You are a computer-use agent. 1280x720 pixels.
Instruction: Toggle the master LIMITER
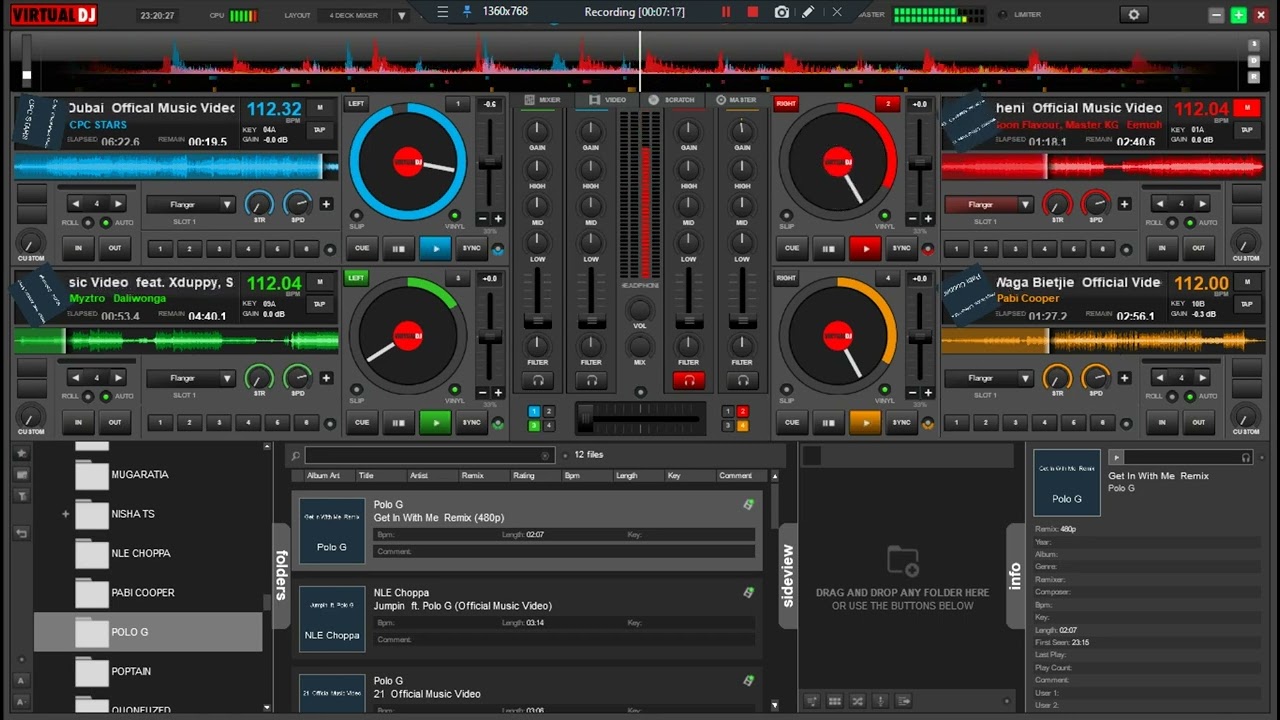tap(1003, 15)
